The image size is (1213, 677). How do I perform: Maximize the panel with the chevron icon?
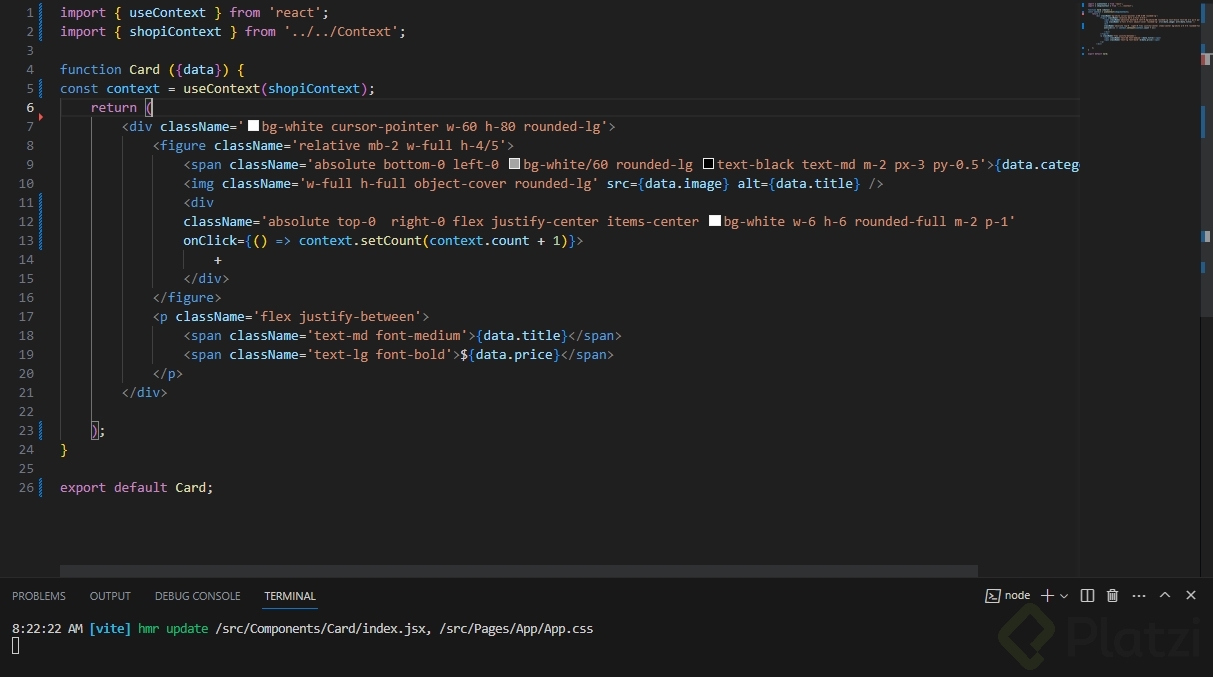[1164, 595]
